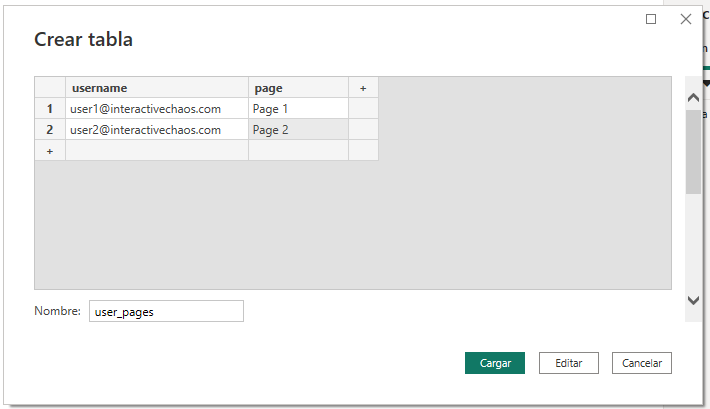The height and width of the screenshot is (409, 710).
Task: Maximize the Crear tabla dialog
Action: (651, 19)
